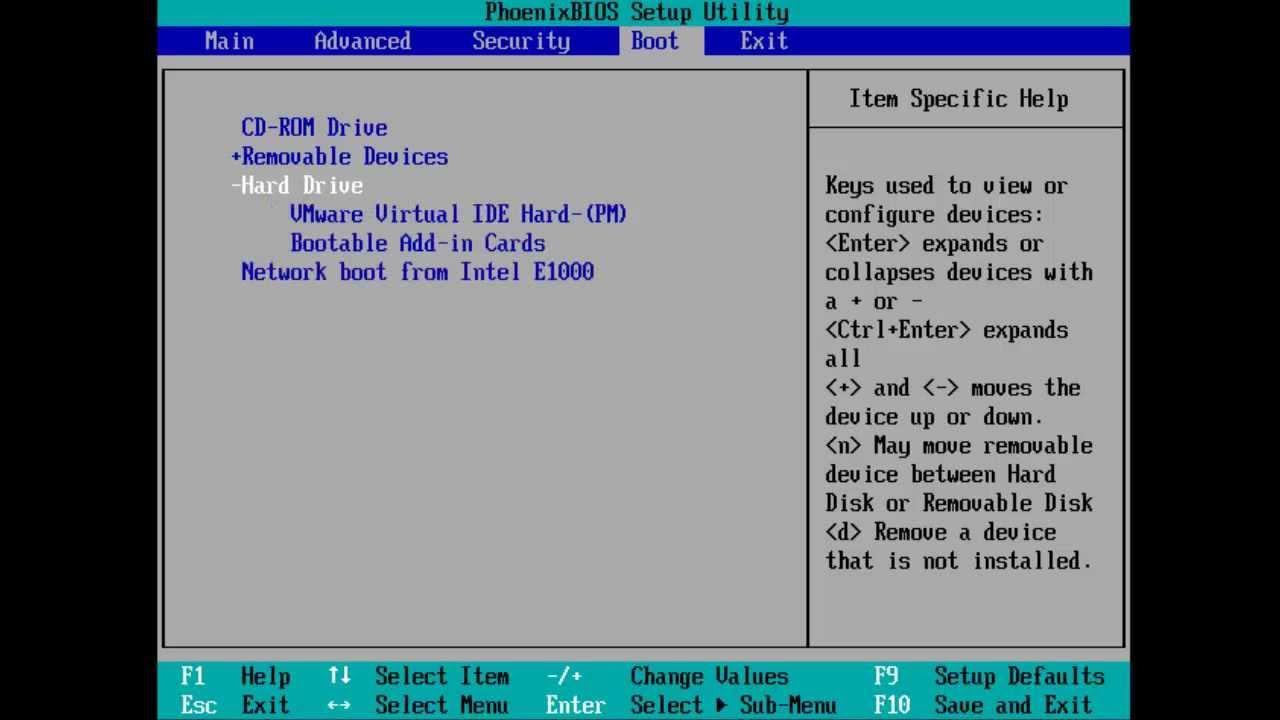Select the Boot tab
The image size is (1280, 720).
click(x=655, y=41)
